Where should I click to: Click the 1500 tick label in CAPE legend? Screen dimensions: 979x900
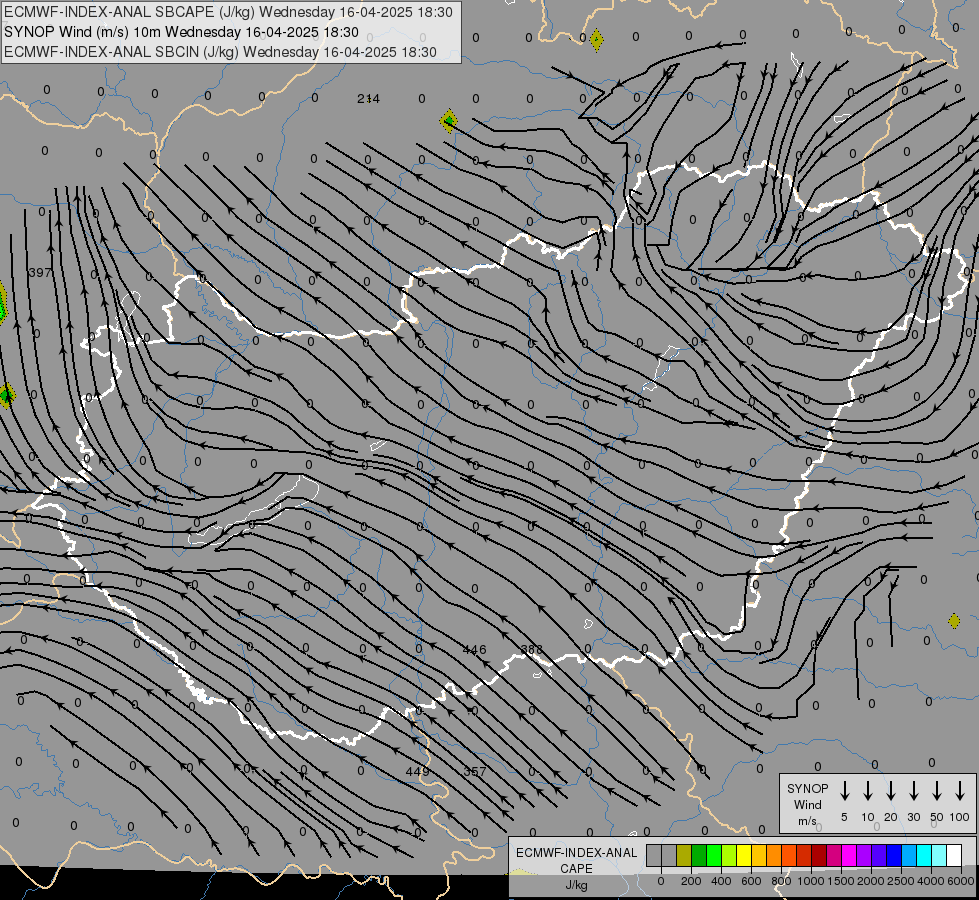(x=841, y=881)
